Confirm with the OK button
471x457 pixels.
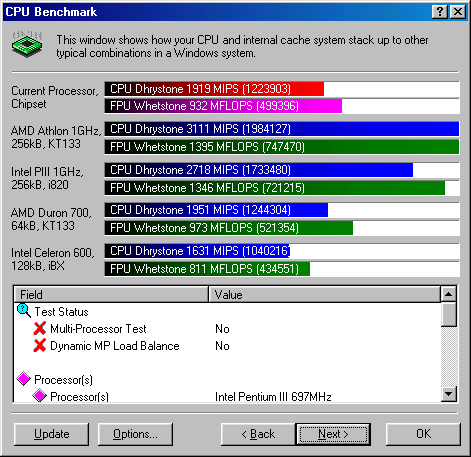click(423, 434)
